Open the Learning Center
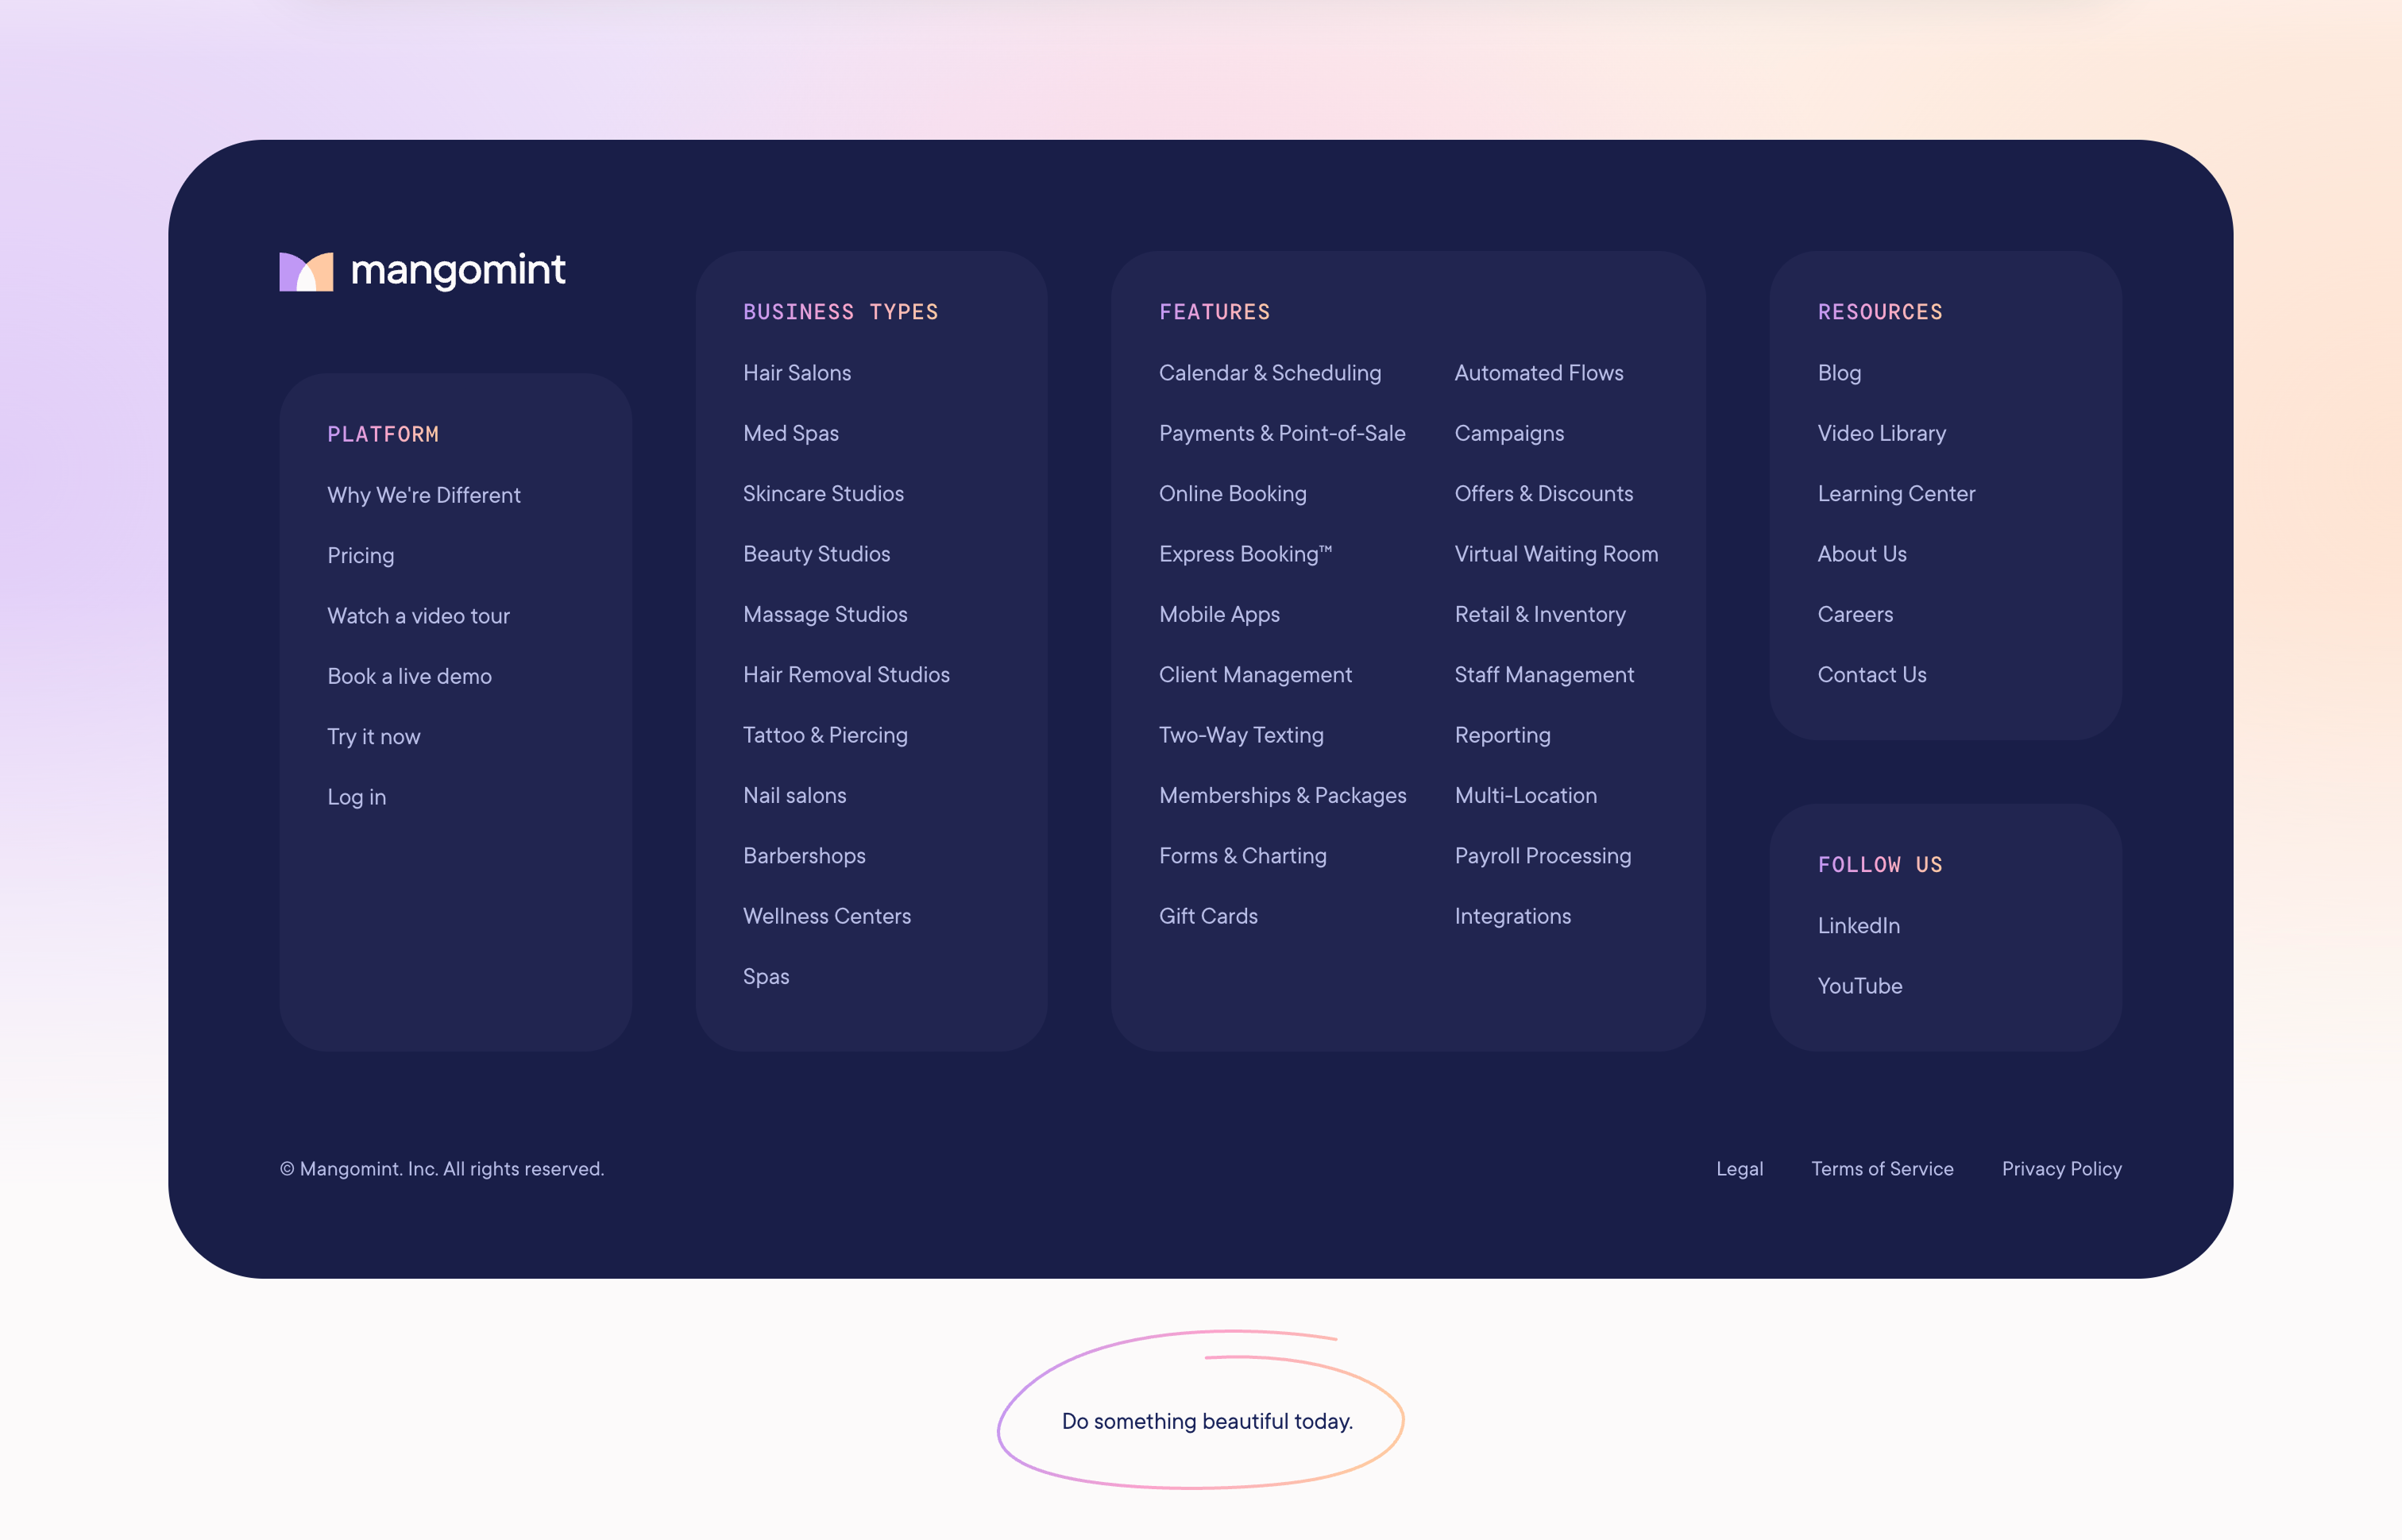This screenshot has width=2402, height=1540. [x=1896, y=493]
